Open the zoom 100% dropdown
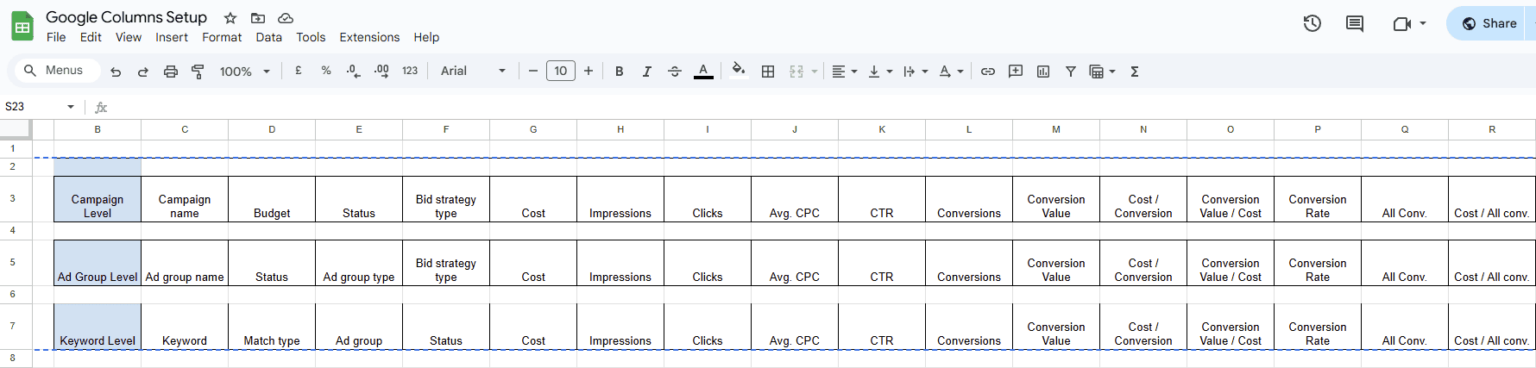 [245, 71]
